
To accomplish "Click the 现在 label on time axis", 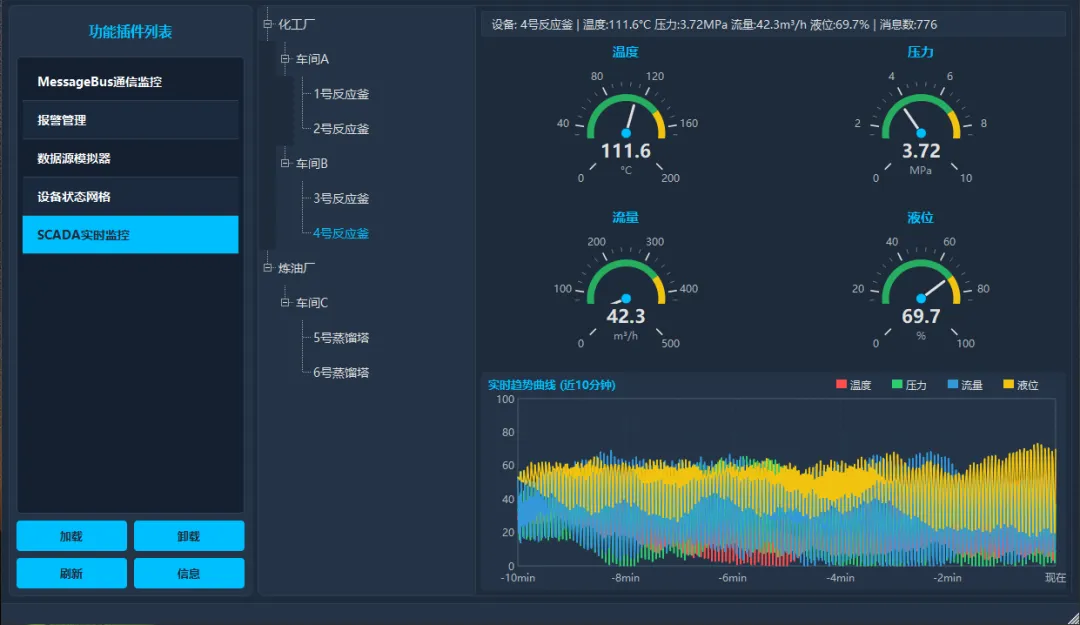I will [1055, 577].
